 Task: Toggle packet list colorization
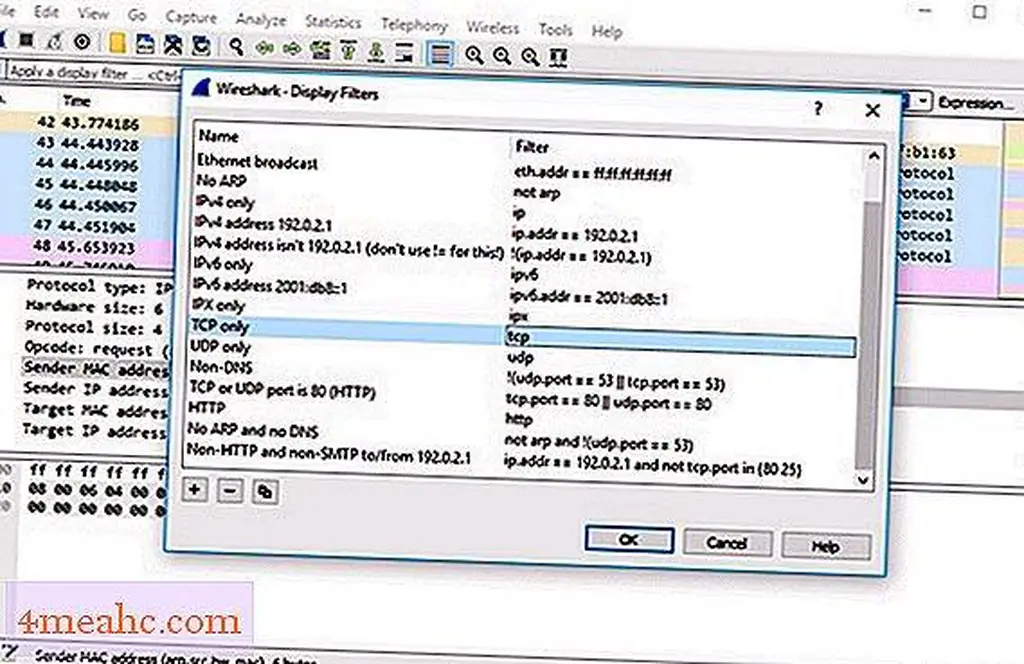coord(440,53)
